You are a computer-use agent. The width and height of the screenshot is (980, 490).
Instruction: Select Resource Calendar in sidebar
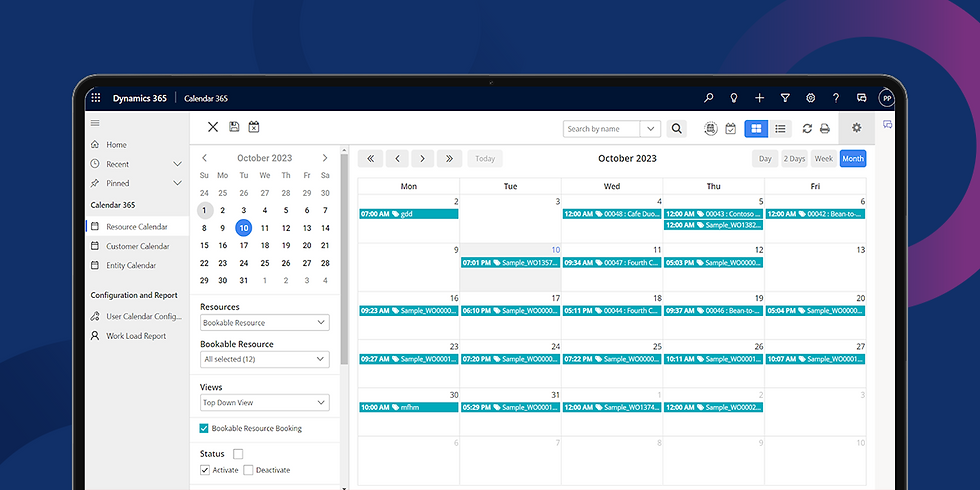tap(137, 226)
